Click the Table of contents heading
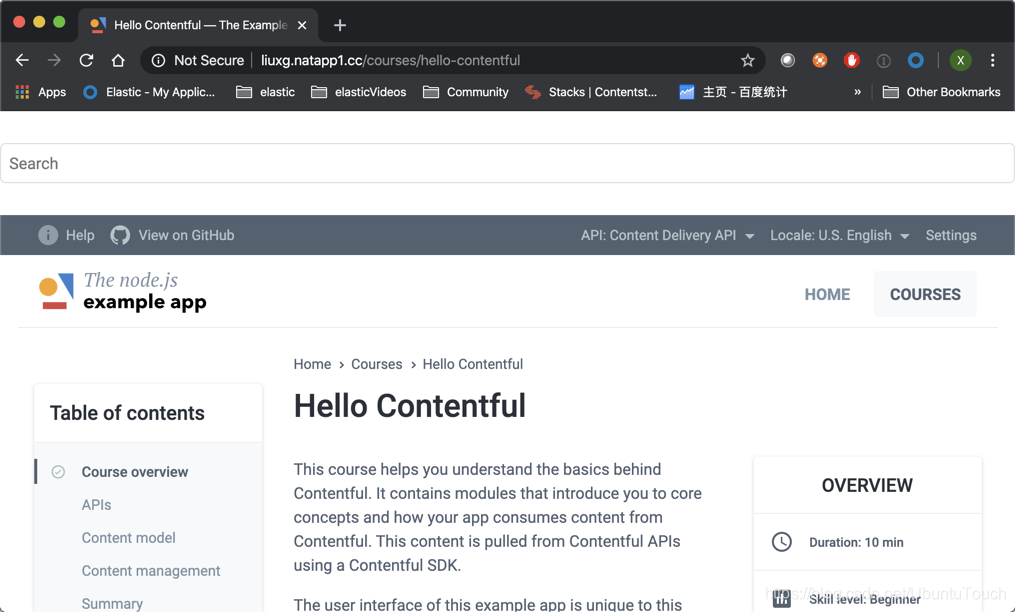This screenshot has width=1015, height=612. [127, 413]
